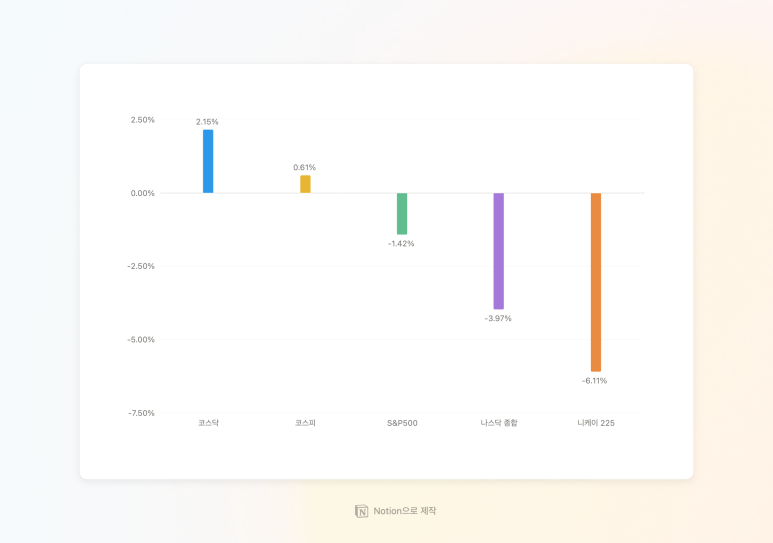
Task: Click the -1.42% value label
Action: (401, 244)
